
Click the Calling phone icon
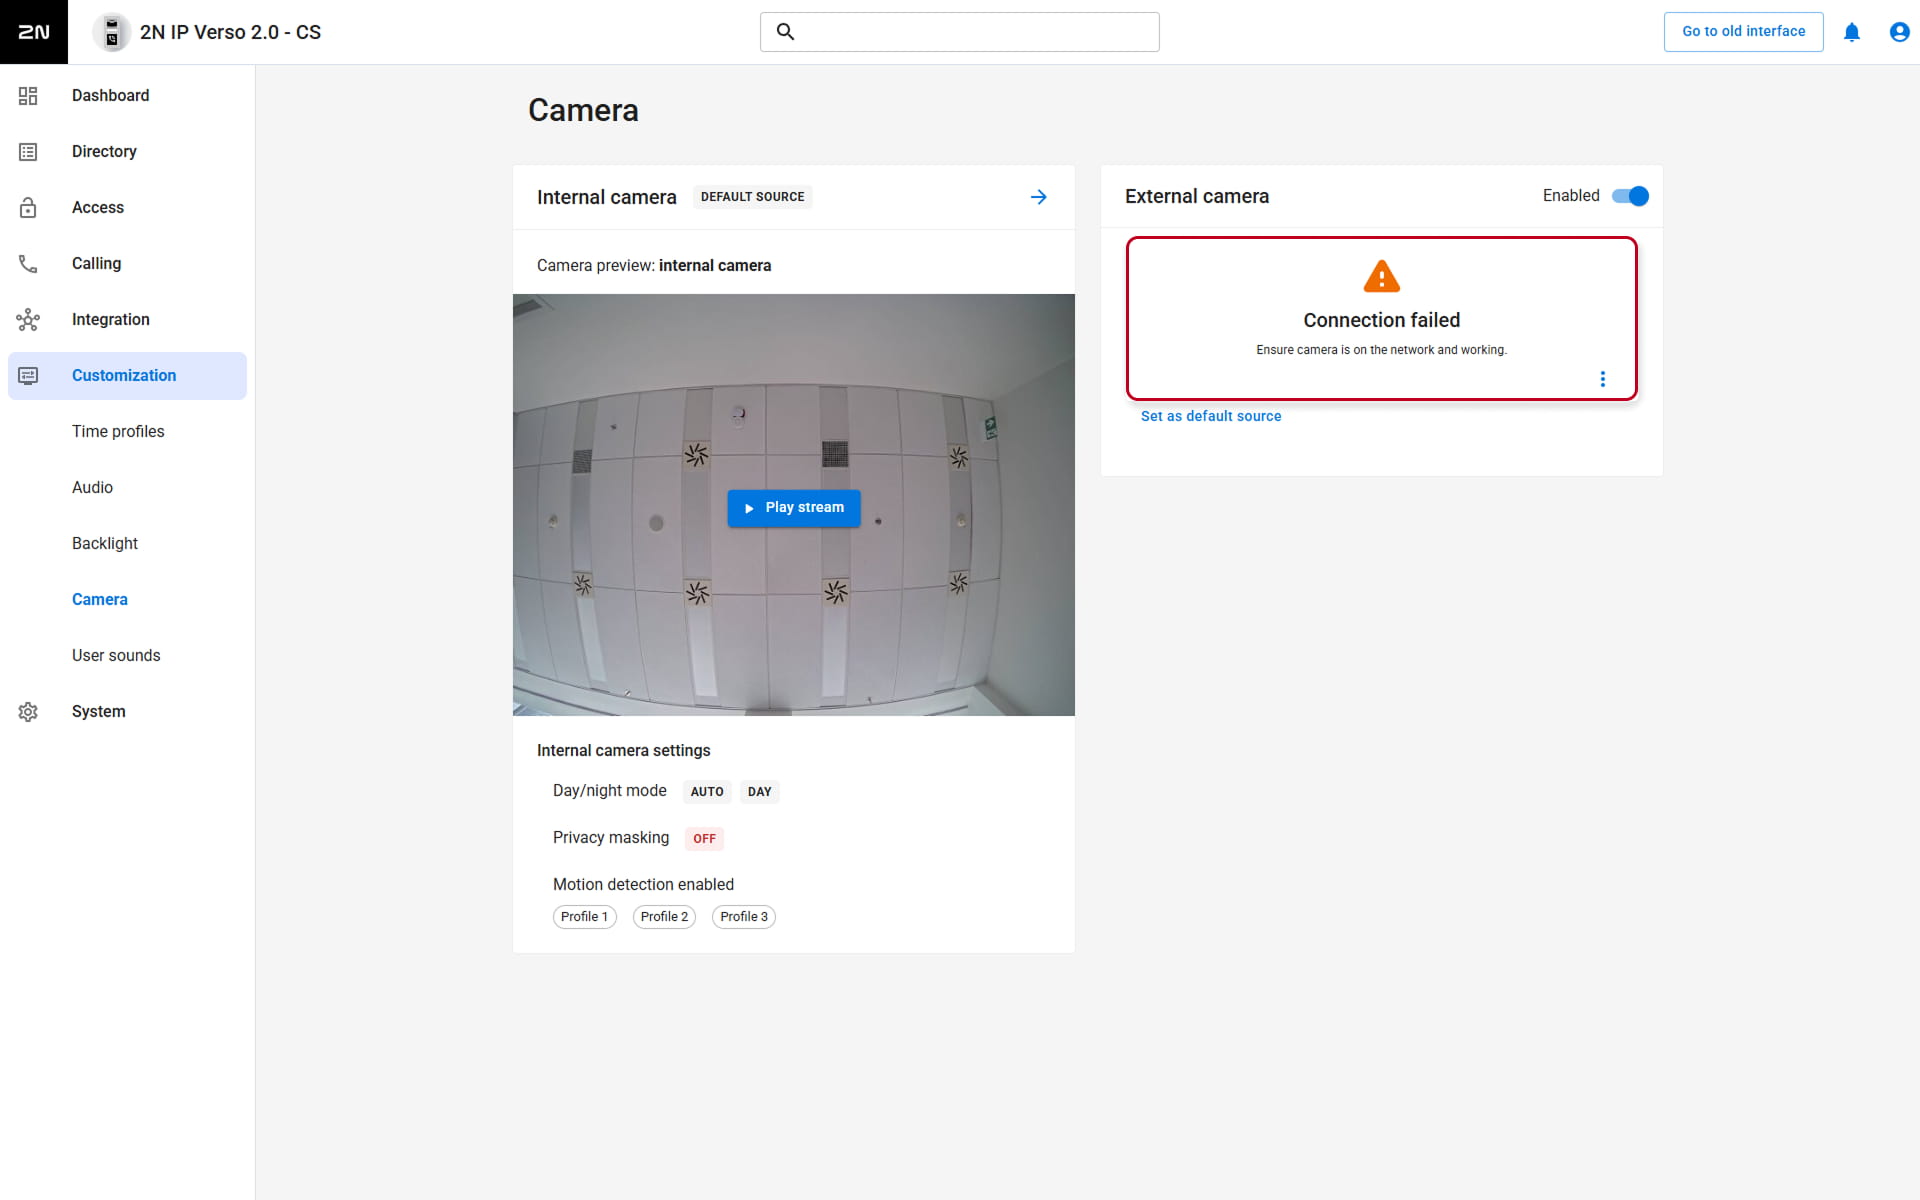pos(28,264)
